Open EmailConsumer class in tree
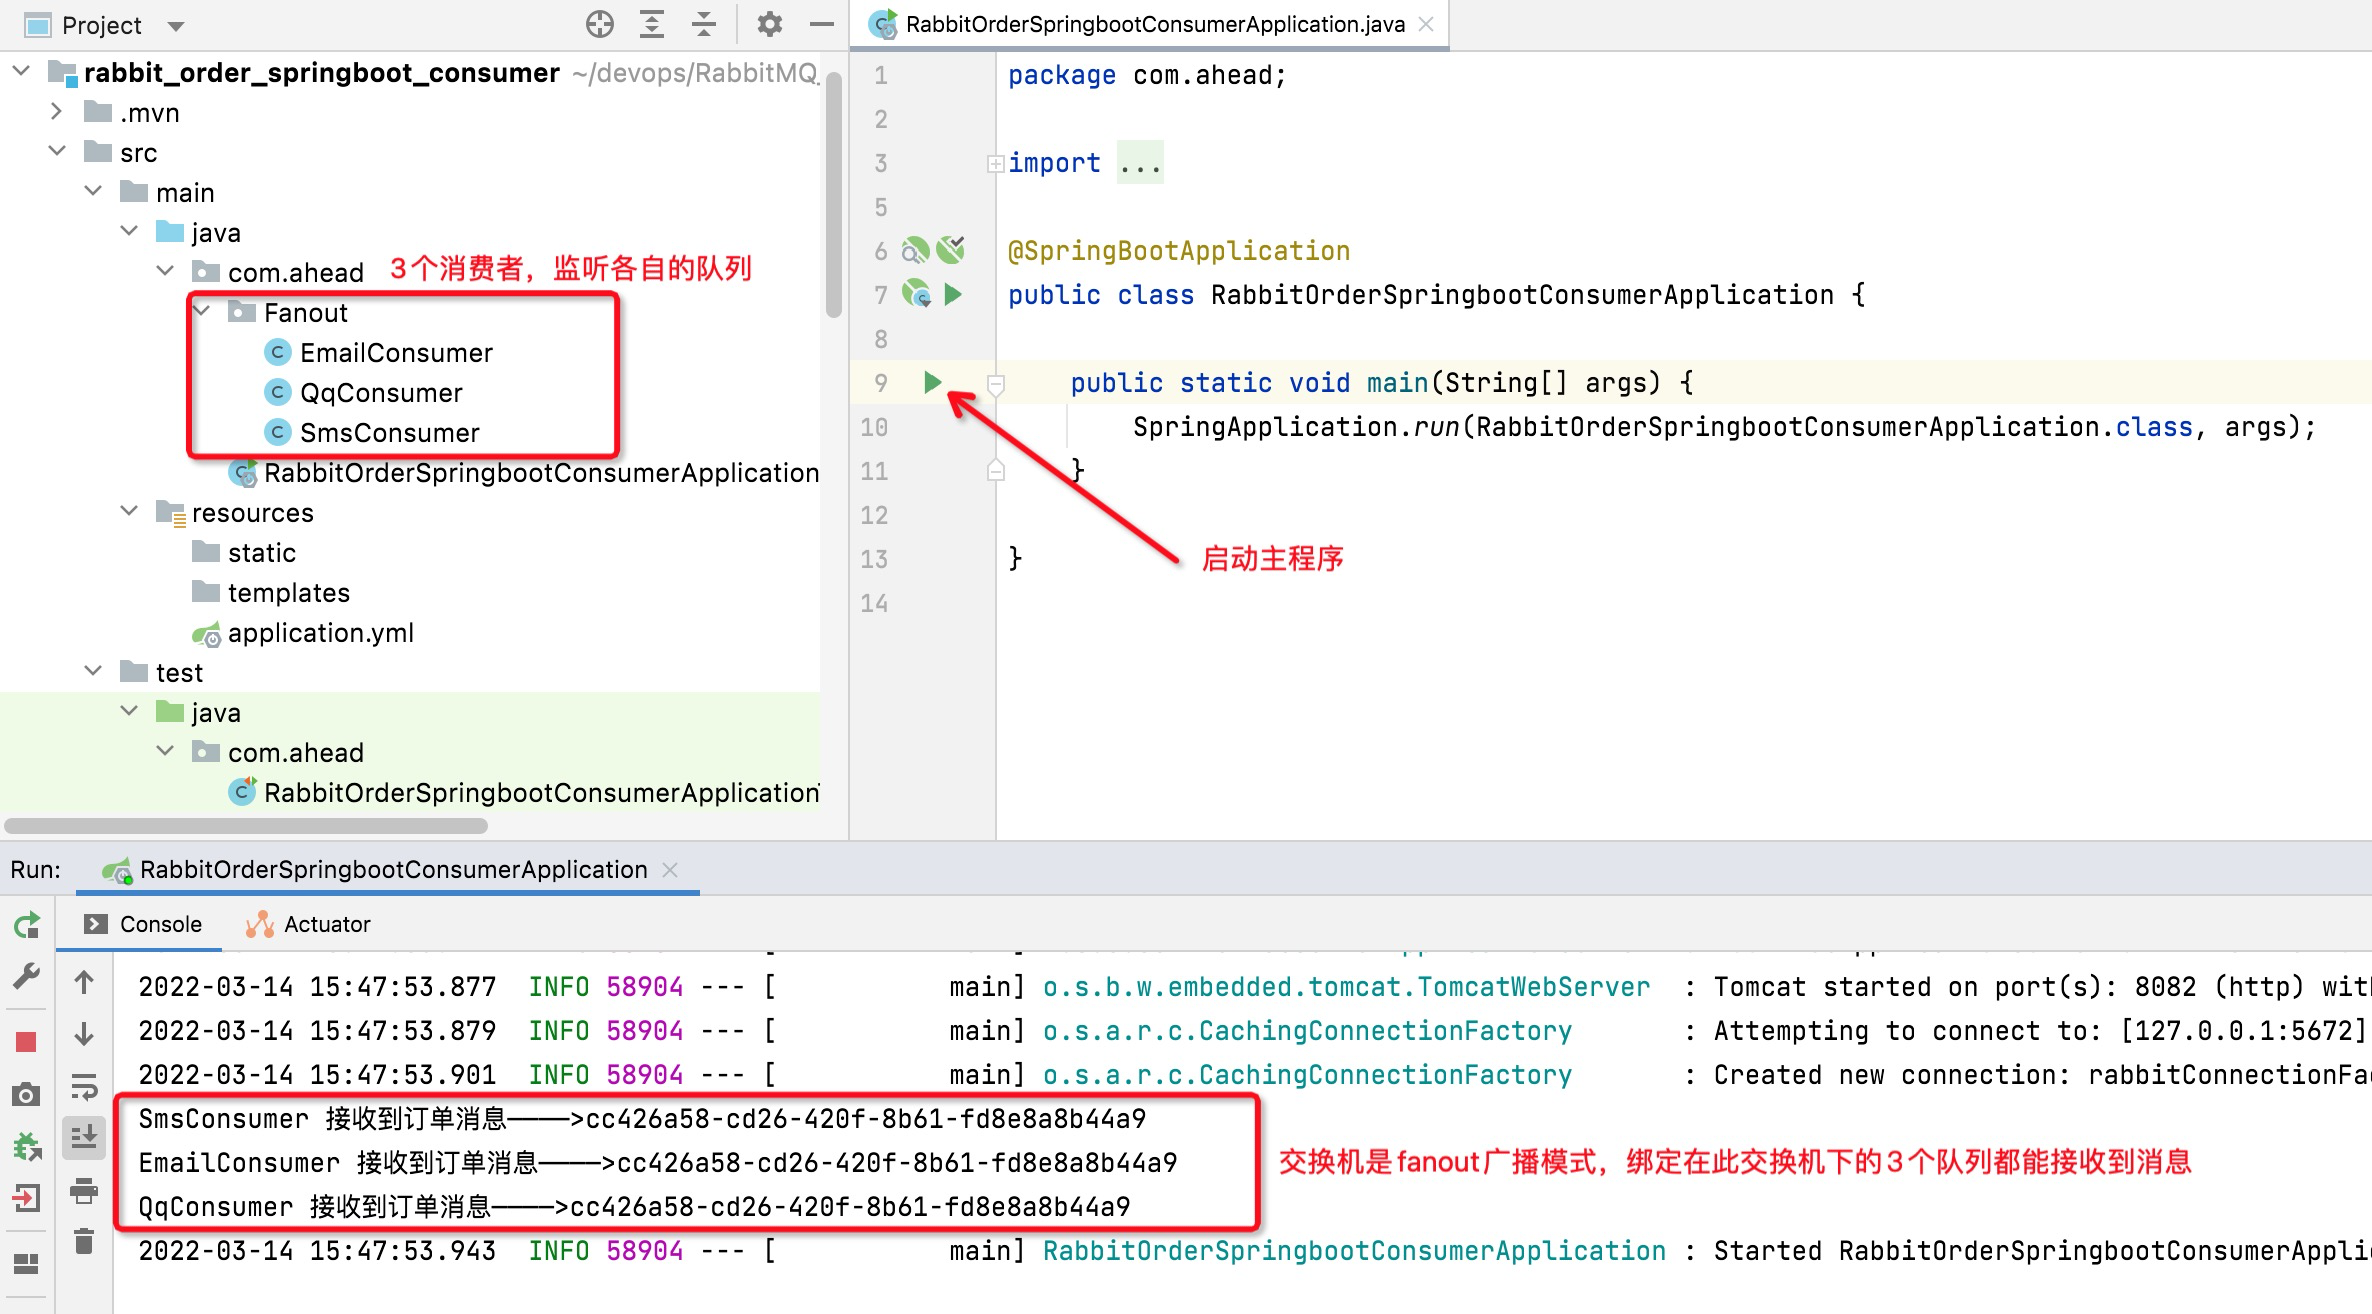This screenshot has width=2372, height=1314. 396,352
